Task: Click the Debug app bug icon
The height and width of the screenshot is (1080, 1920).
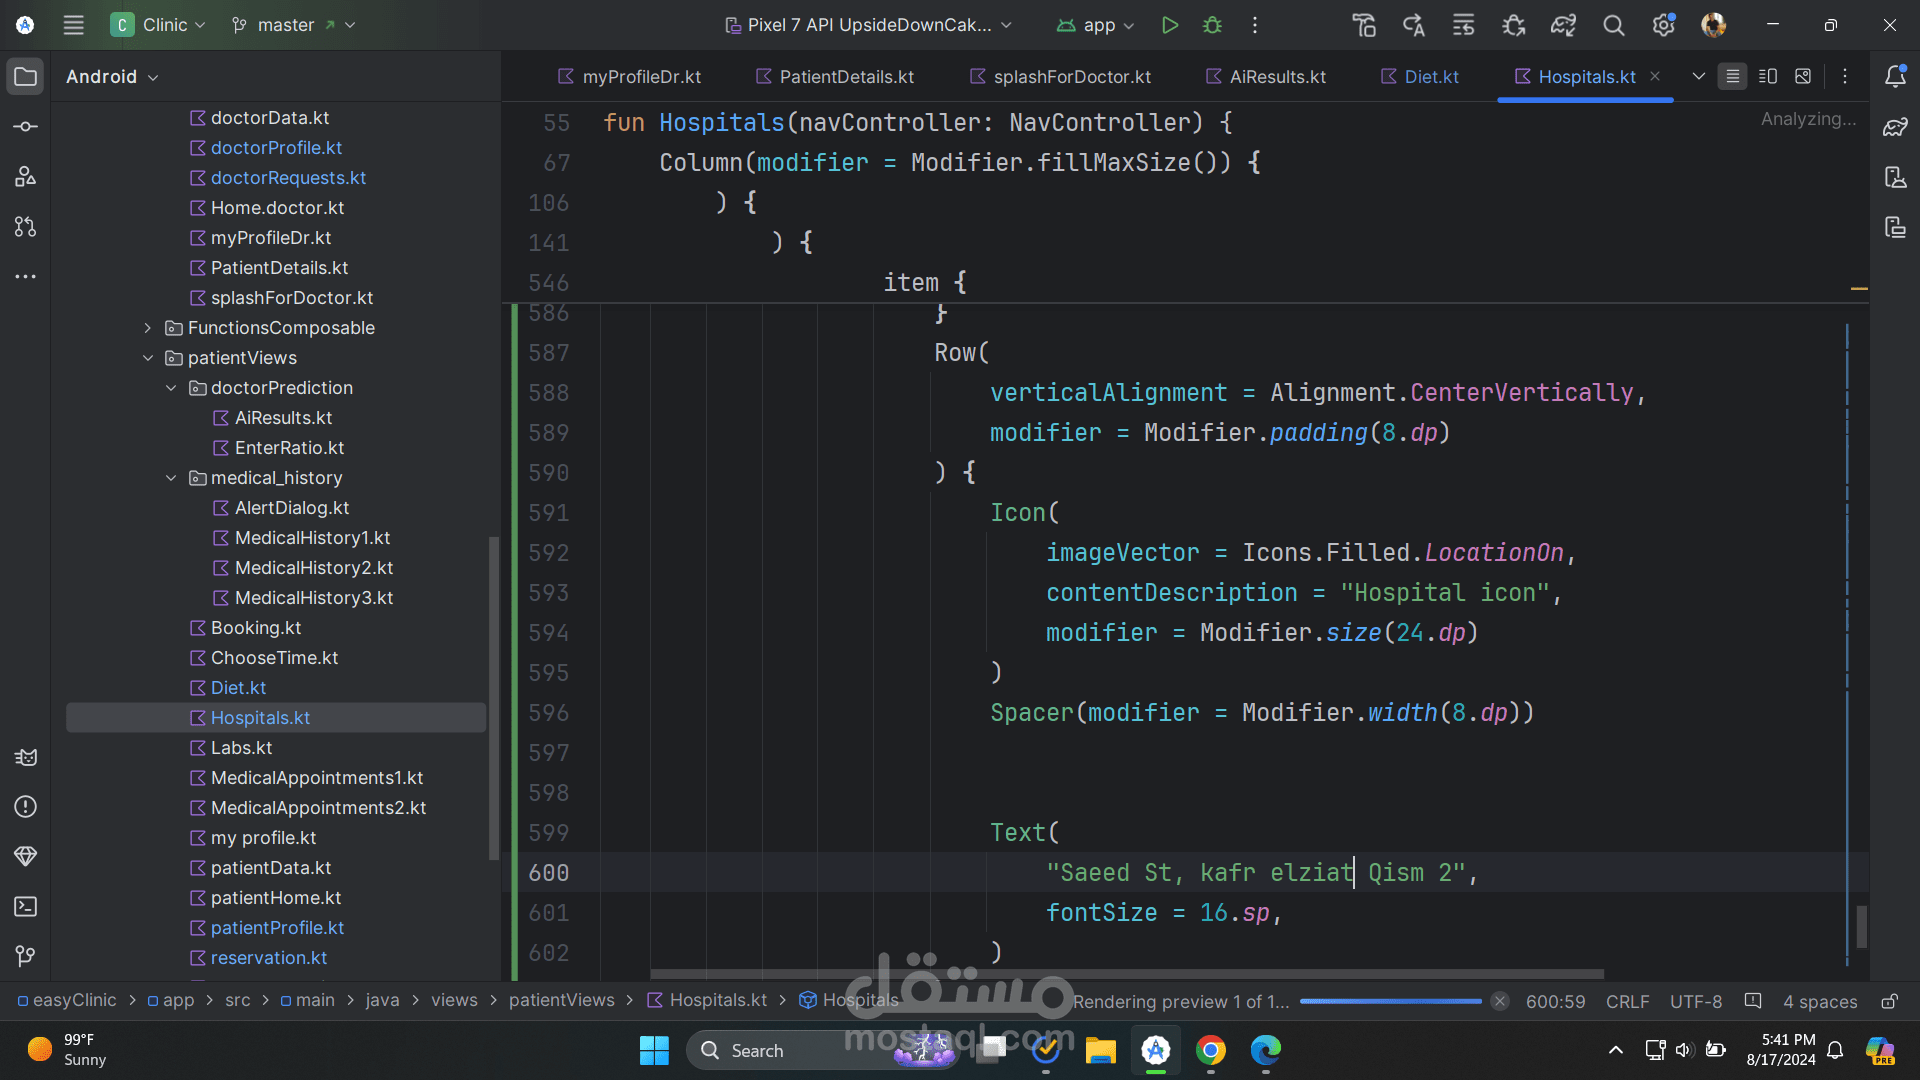Action: coord(1212,25)
